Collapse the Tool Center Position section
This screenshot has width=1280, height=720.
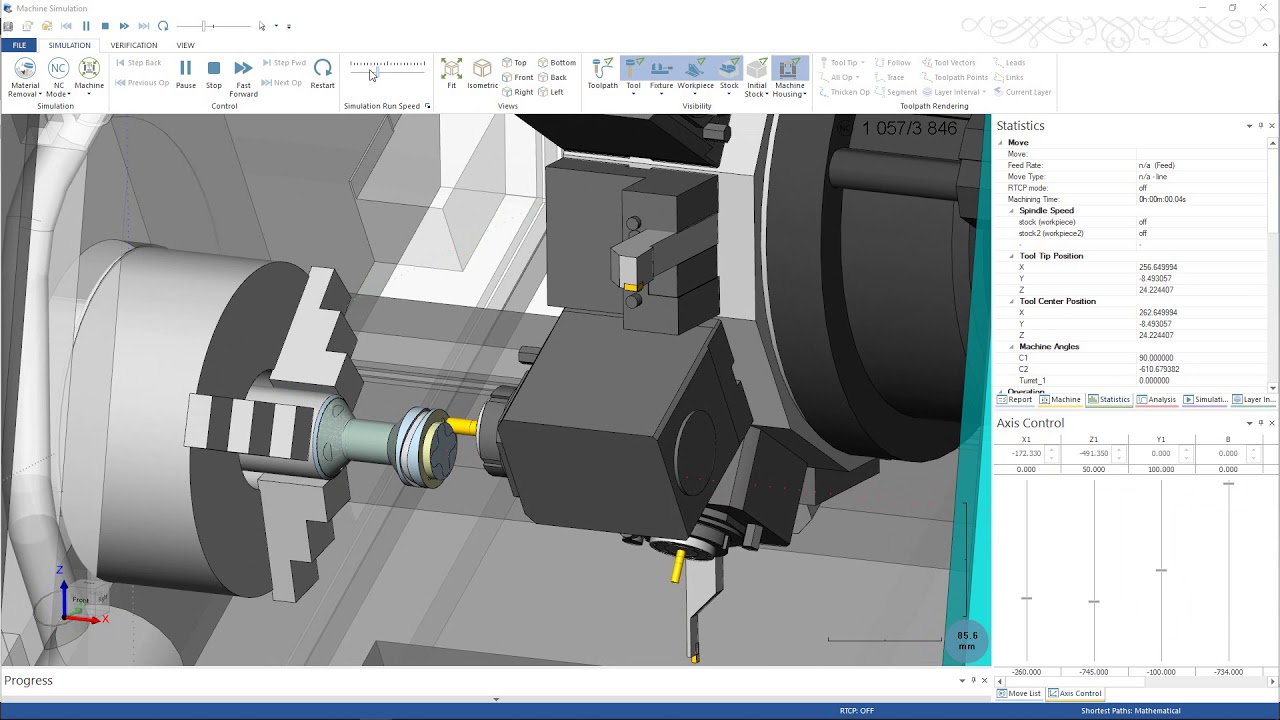[1011, 301]
